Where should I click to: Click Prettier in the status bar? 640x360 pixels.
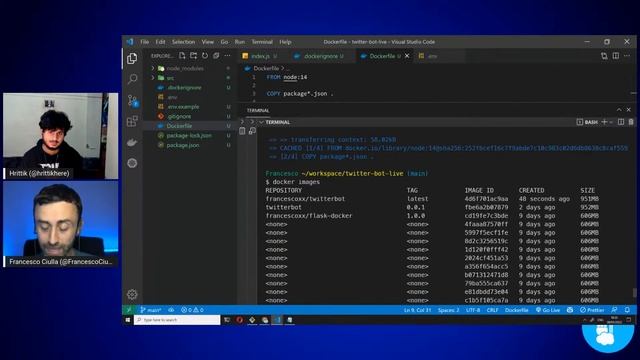pyautogui.click(x=592, y=310)
